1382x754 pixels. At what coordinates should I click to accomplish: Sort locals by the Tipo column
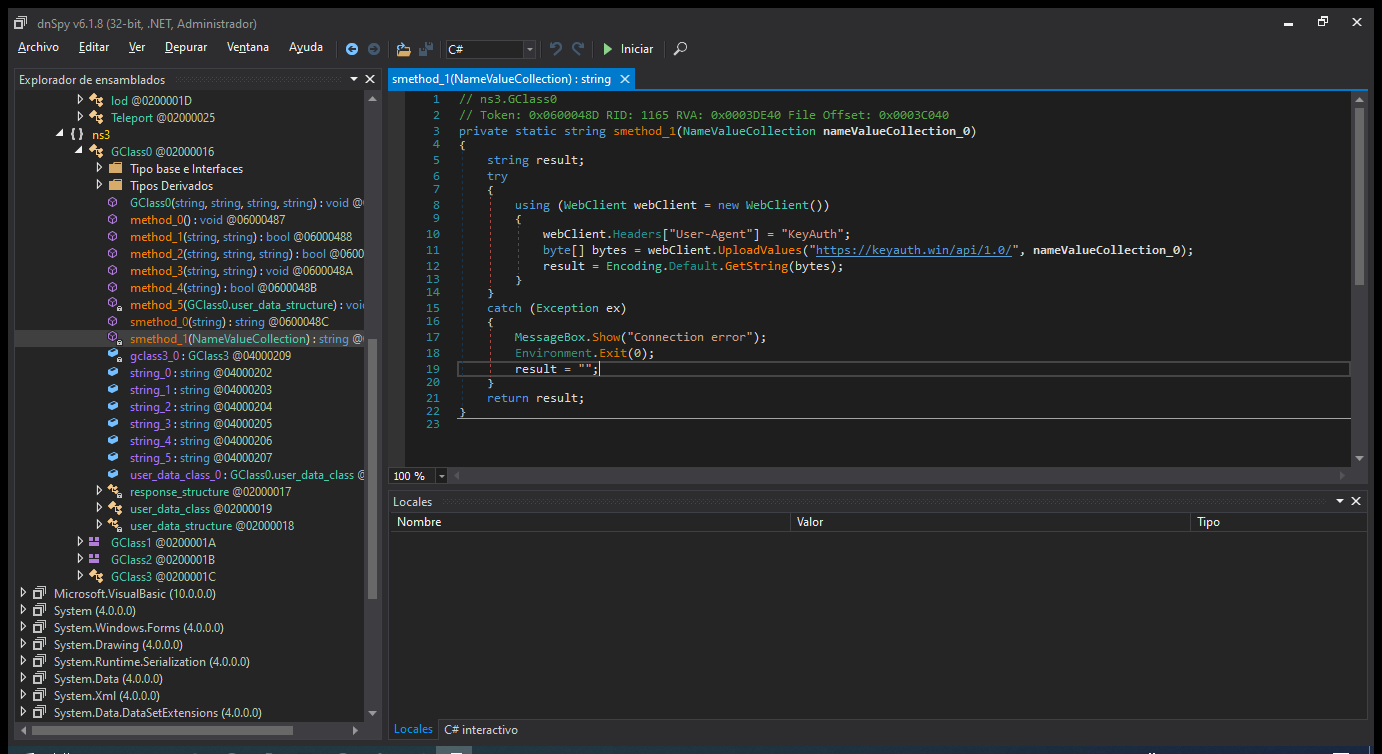pos(1280,522)
